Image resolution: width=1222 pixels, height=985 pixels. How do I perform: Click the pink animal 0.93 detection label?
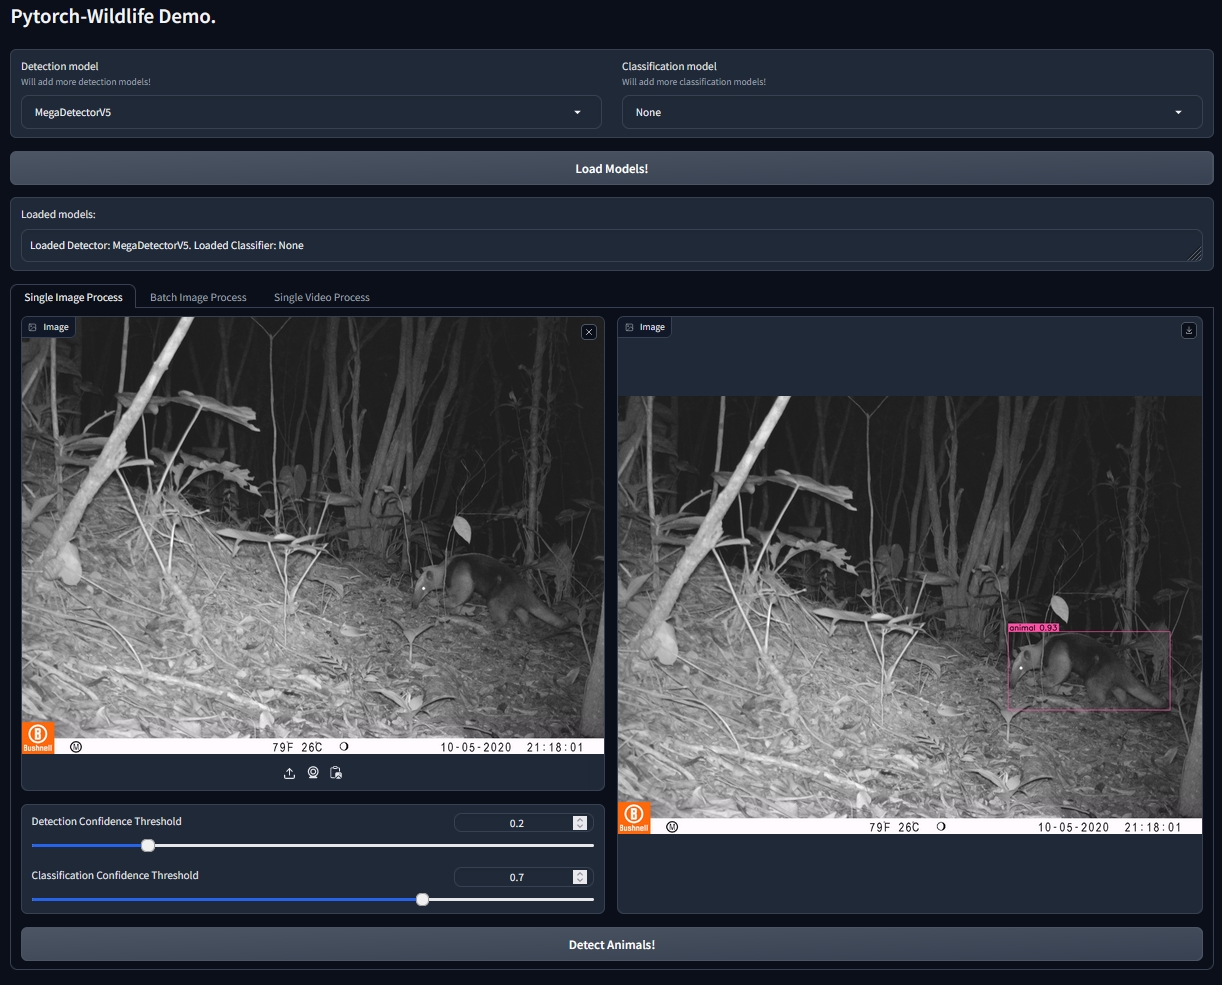(x=1033, y=628)
